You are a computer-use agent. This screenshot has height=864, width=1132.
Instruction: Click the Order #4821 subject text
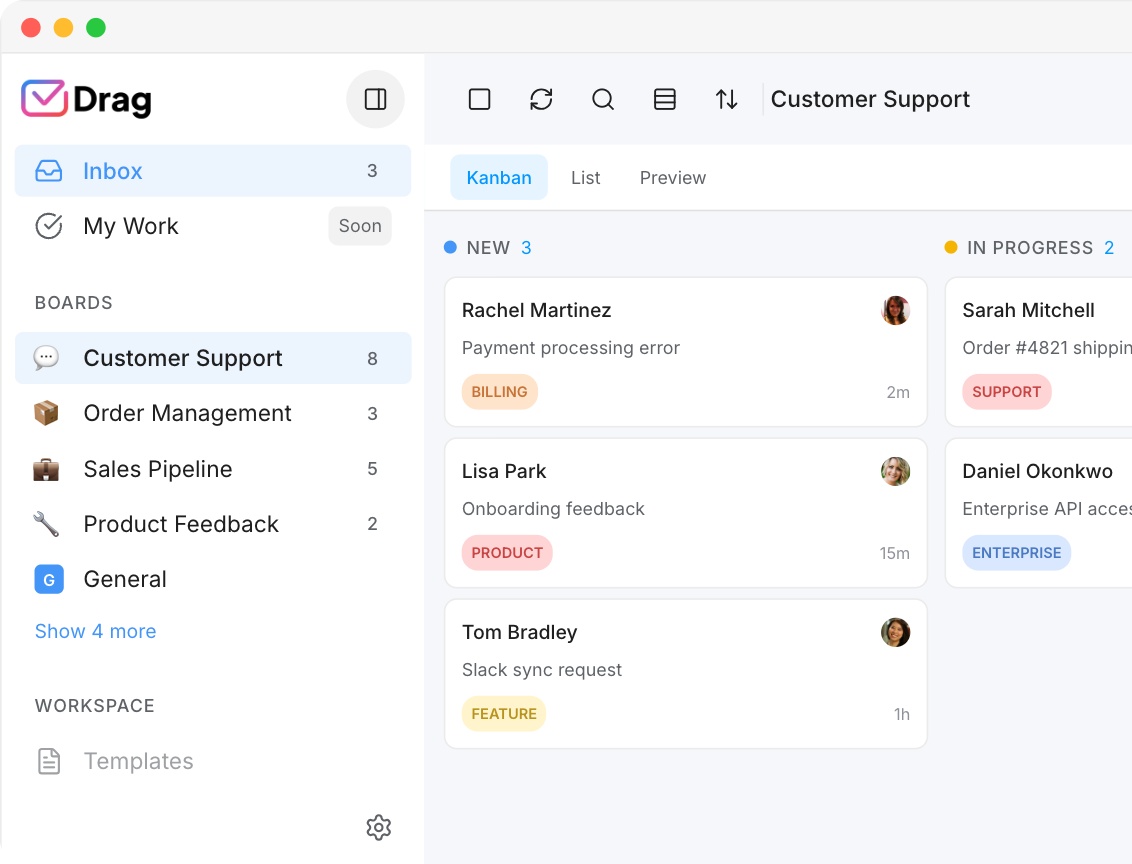tap(1047, 348)
